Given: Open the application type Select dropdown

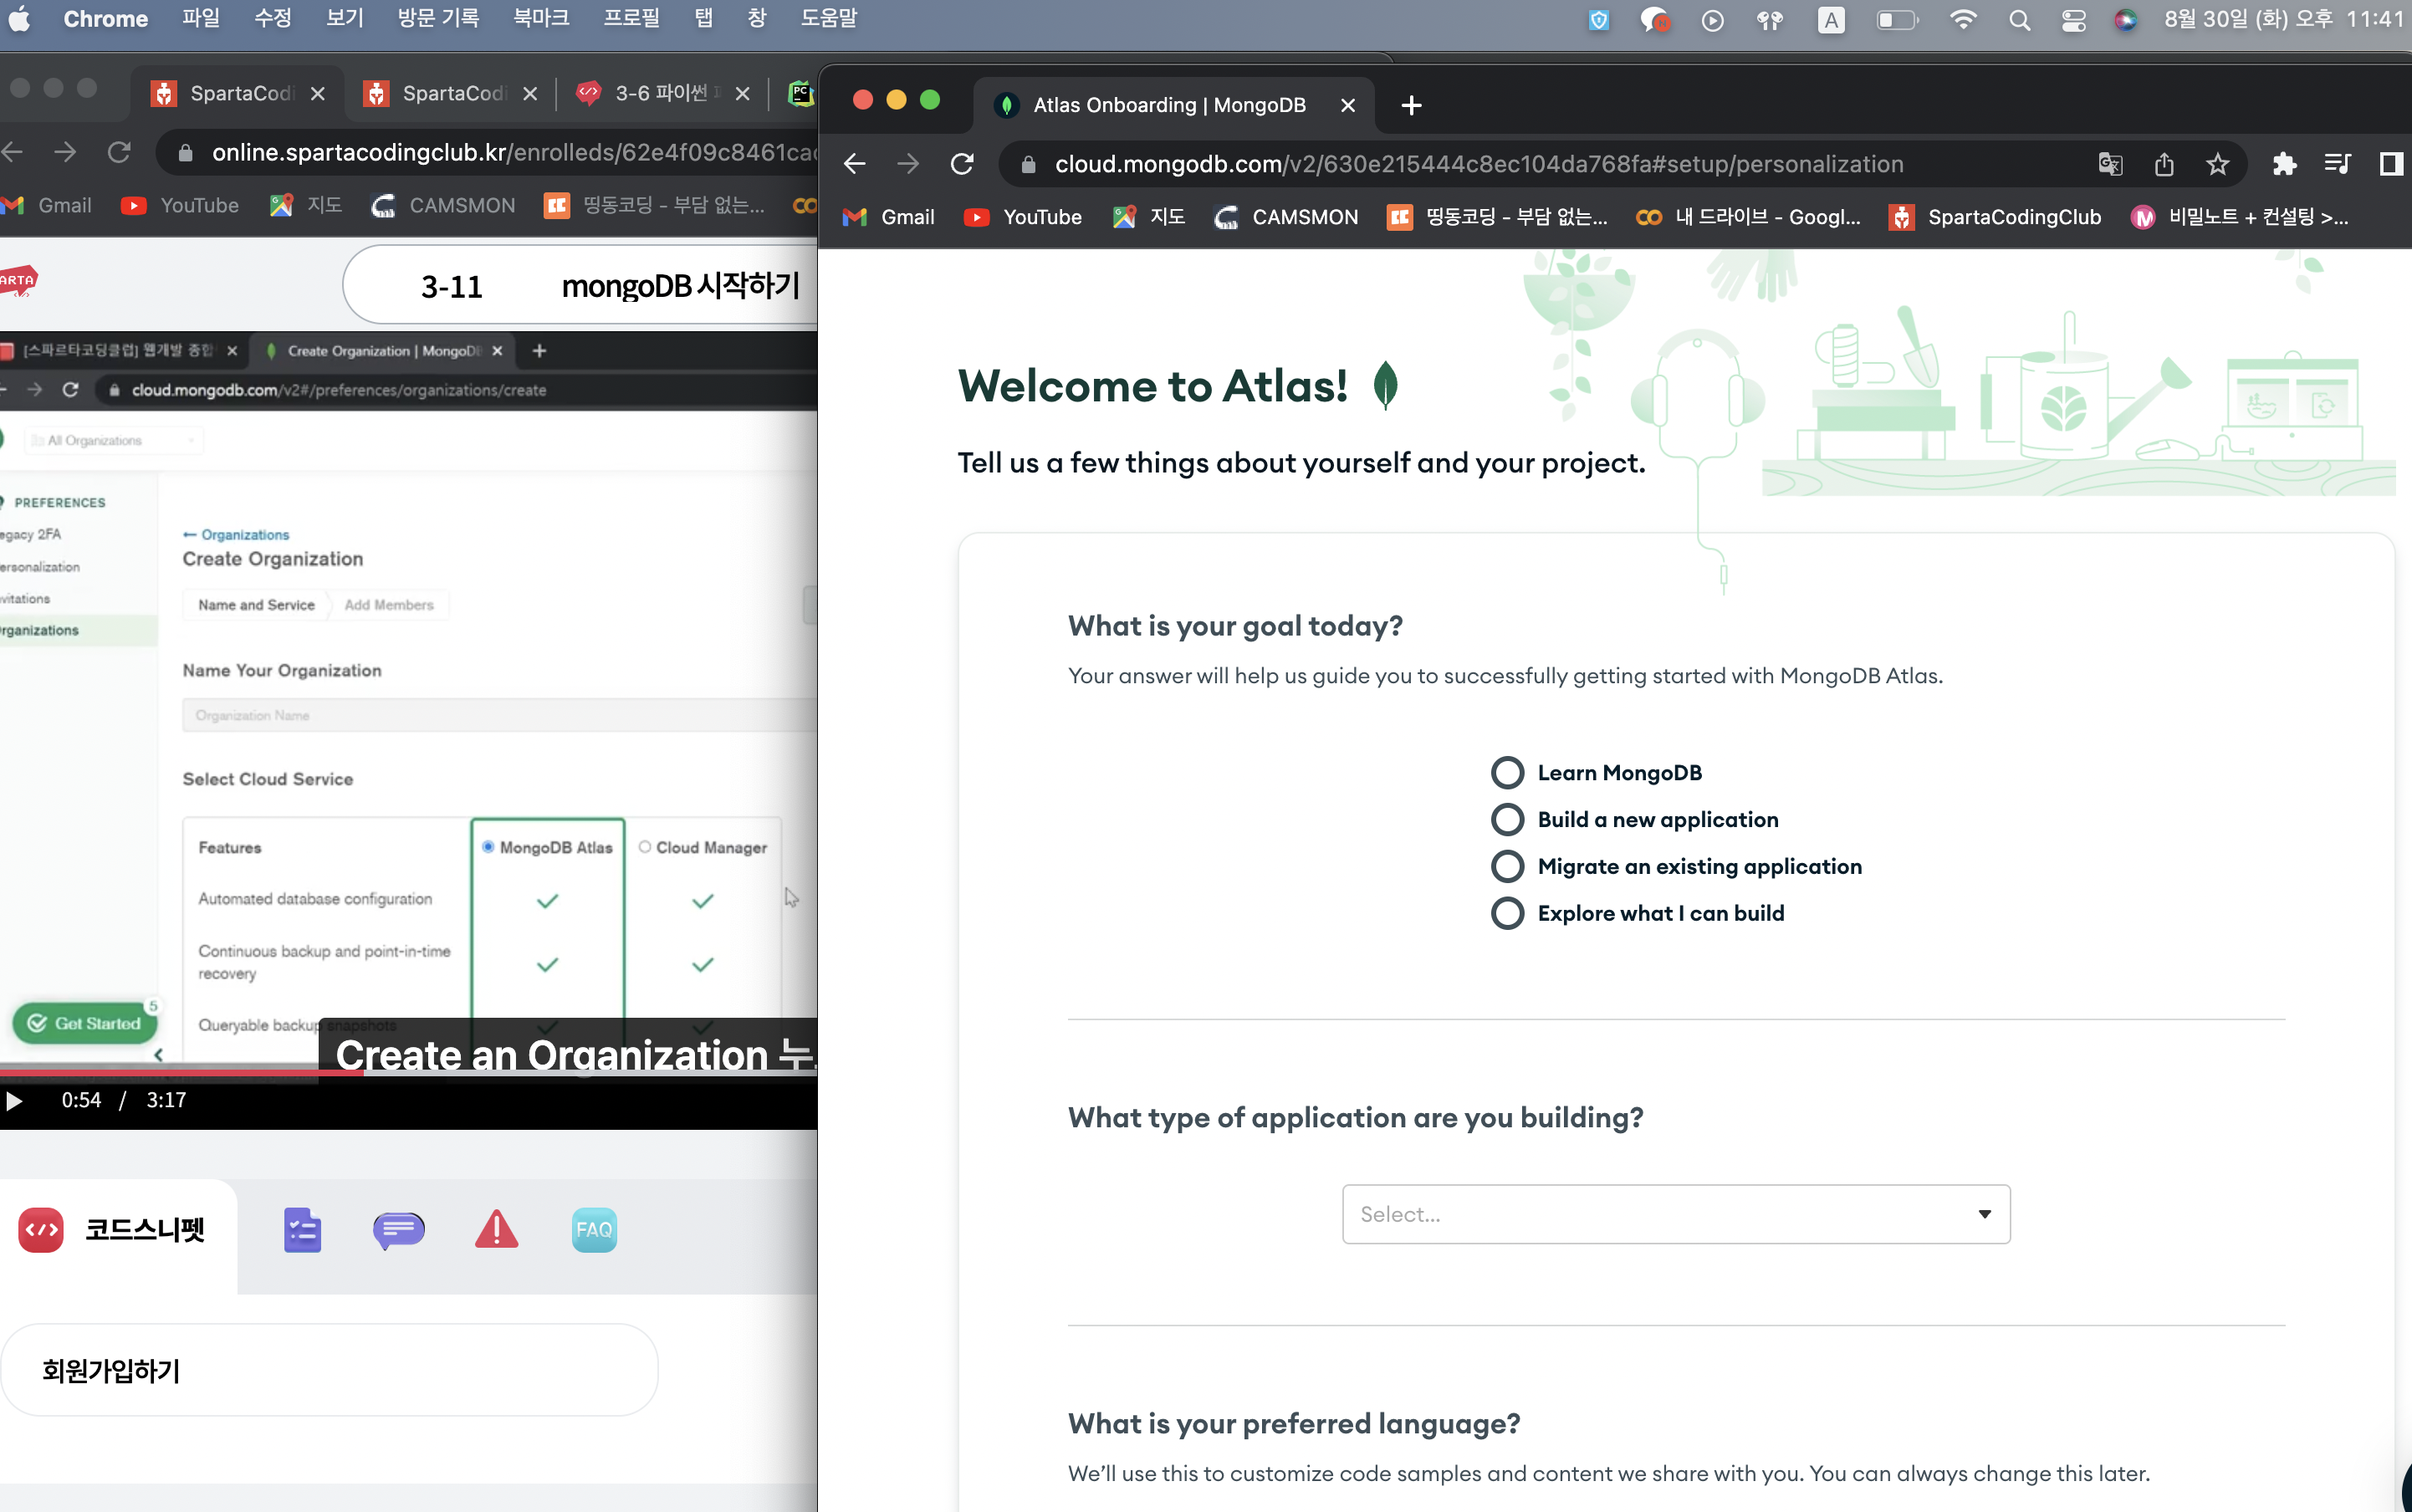Looking at the screenshot, I should click(x=1676, y=1214).
